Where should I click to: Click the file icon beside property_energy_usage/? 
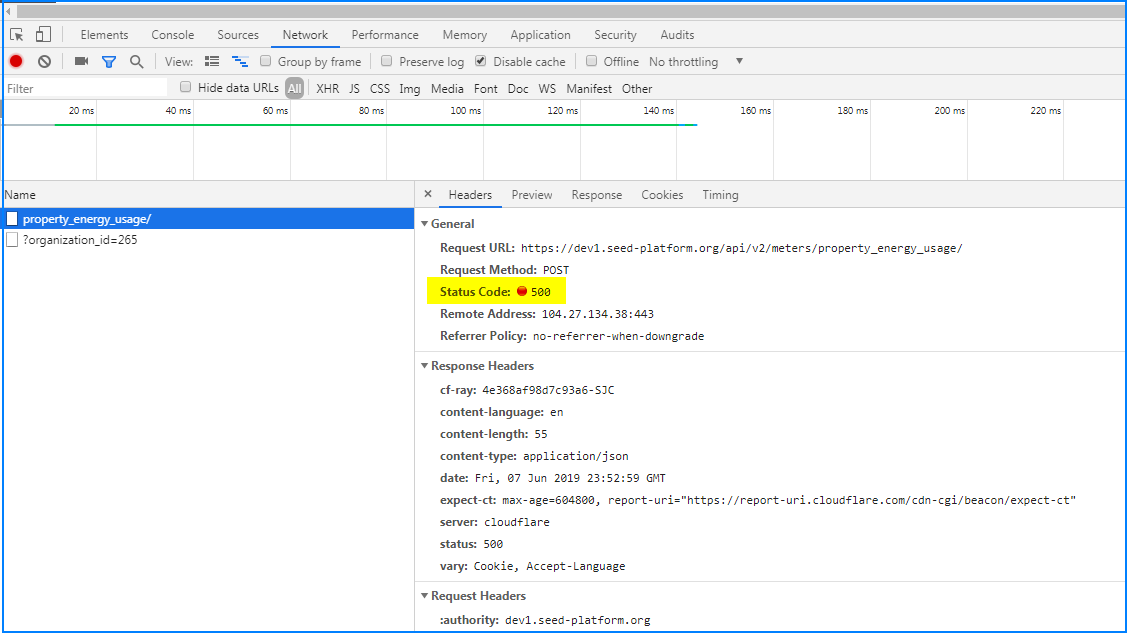12,218
